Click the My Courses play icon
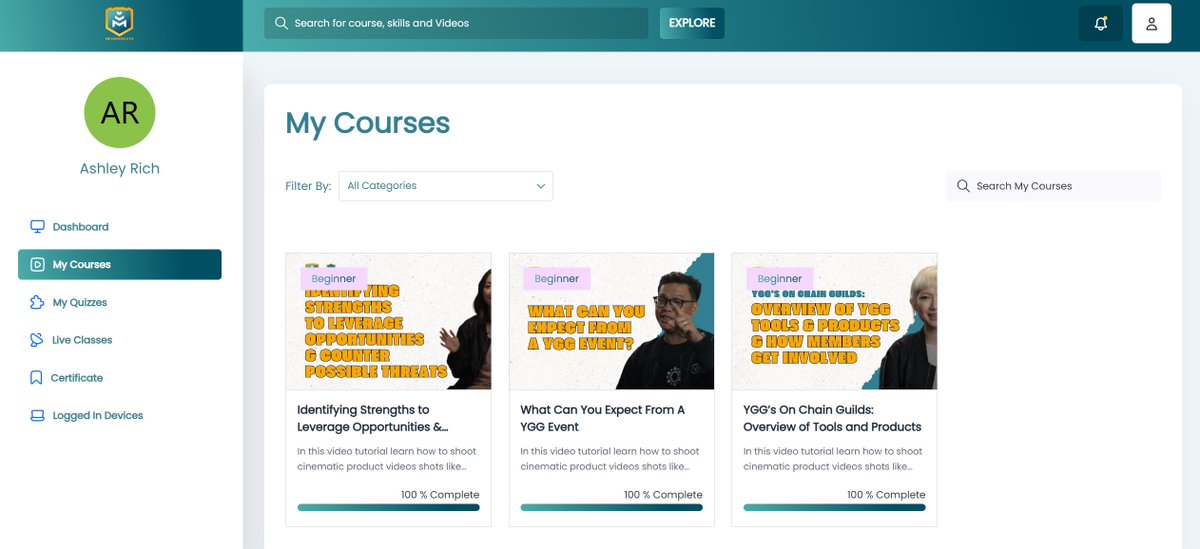This screenshot has width=1200, height=549. (x=37, y=265)
